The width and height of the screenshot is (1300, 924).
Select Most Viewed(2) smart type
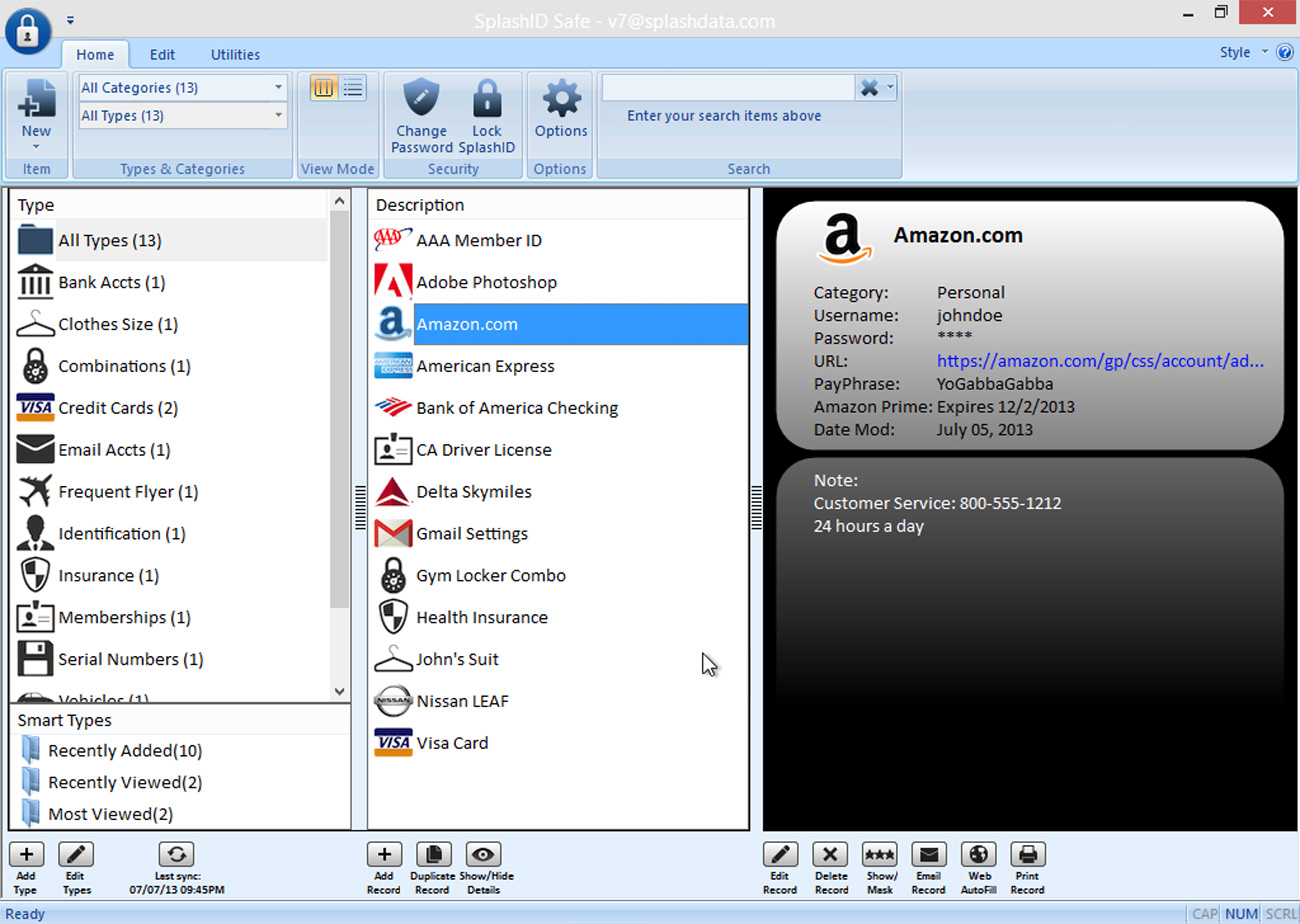point(110,815)
